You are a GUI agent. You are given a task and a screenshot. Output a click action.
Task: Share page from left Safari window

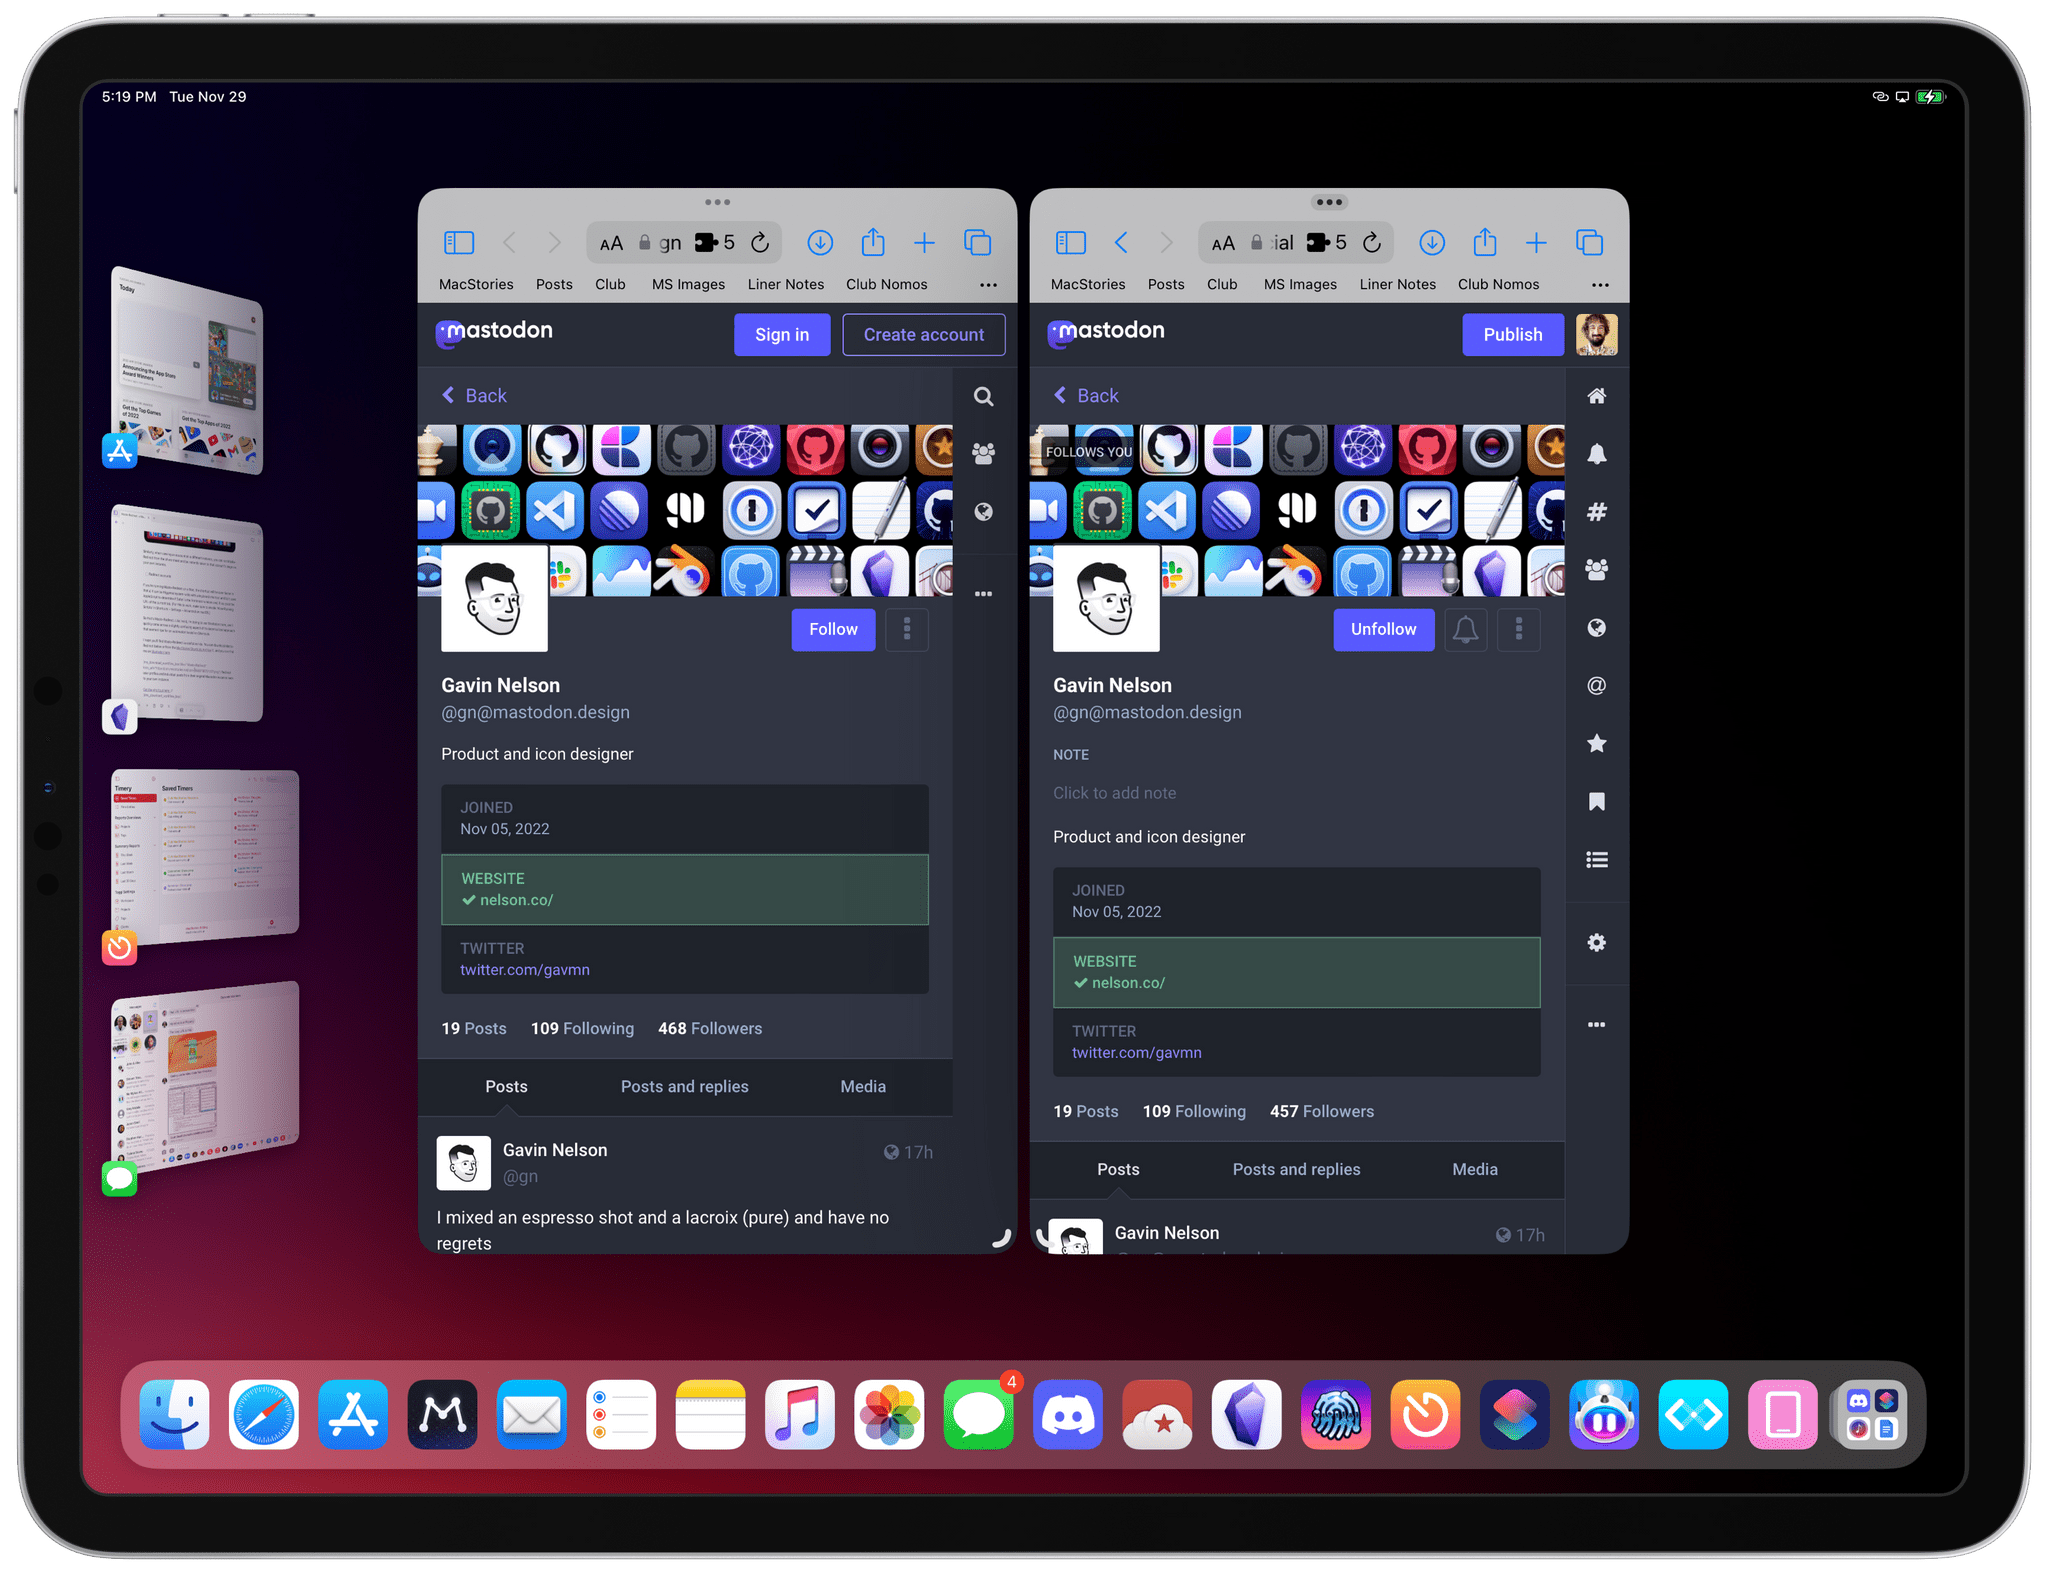[873, 241]
